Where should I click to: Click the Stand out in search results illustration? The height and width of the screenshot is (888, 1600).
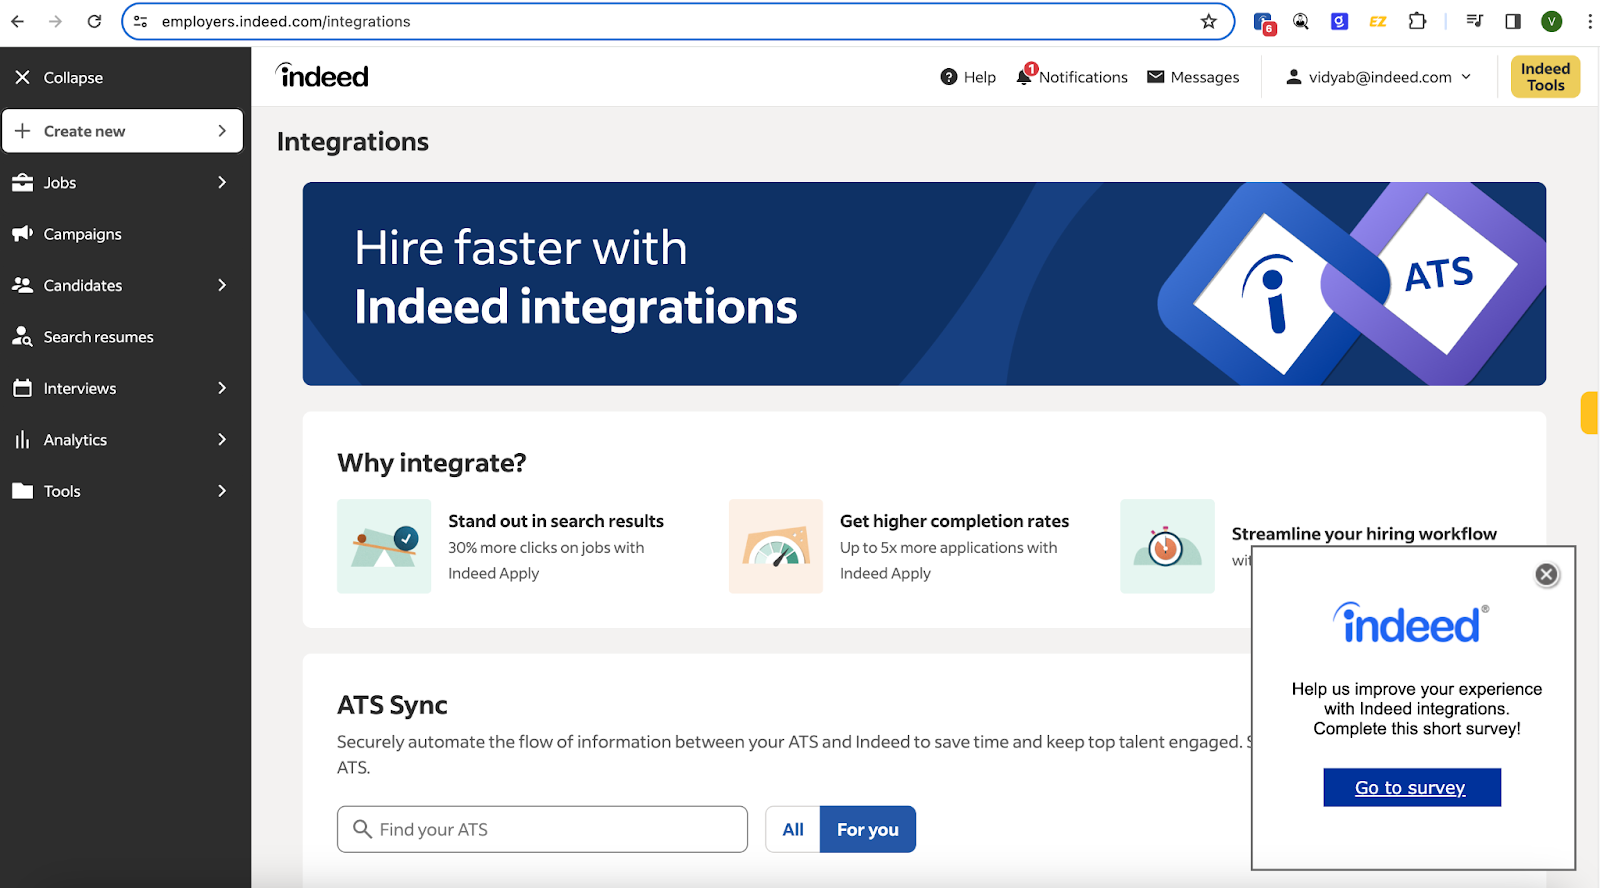(384, 546)
